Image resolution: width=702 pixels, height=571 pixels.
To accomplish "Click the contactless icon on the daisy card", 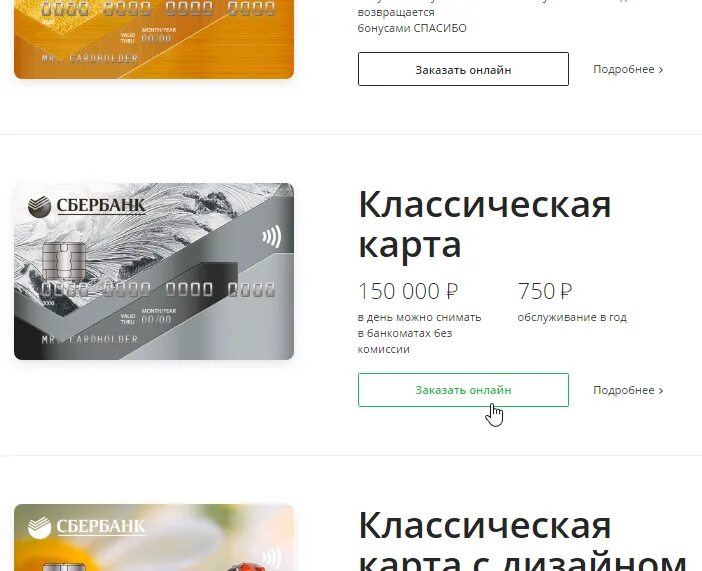I will click(272, 559).
